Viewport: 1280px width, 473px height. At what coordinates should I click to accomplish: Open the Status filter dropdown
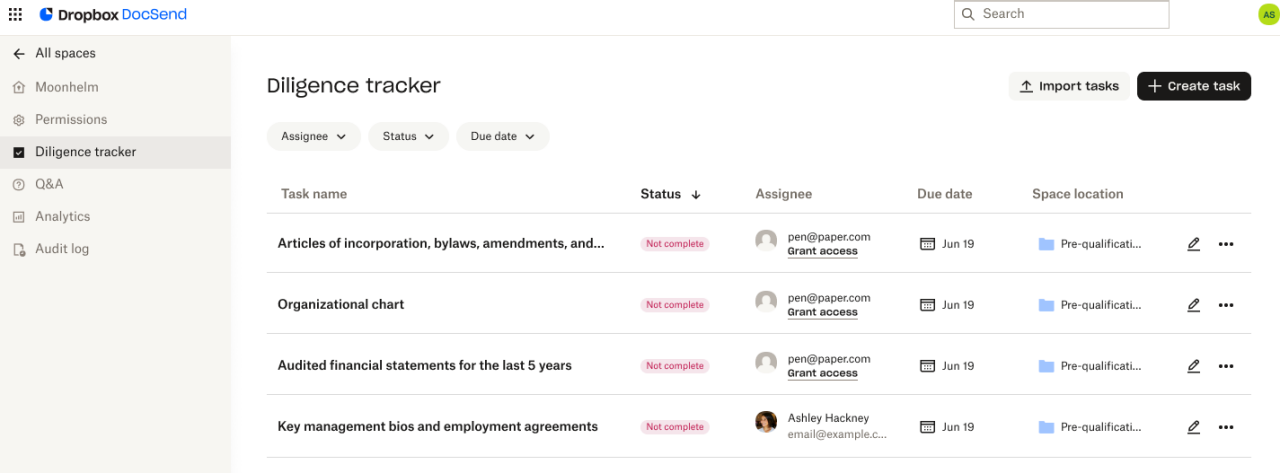tap(408, 136)
